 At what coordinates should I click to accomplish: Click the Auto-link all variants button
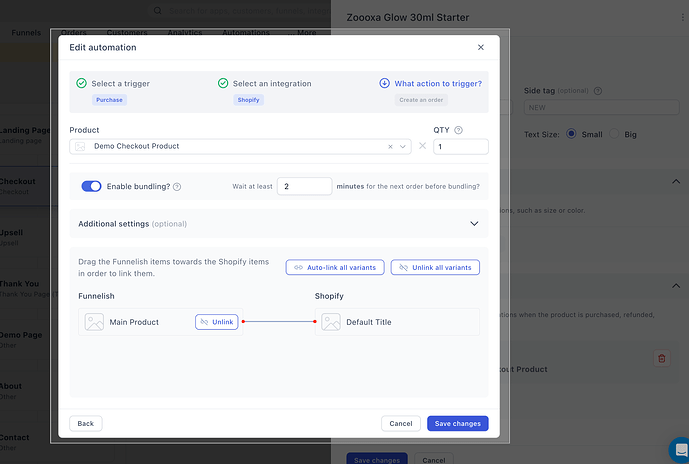click(x=335, y=267)
